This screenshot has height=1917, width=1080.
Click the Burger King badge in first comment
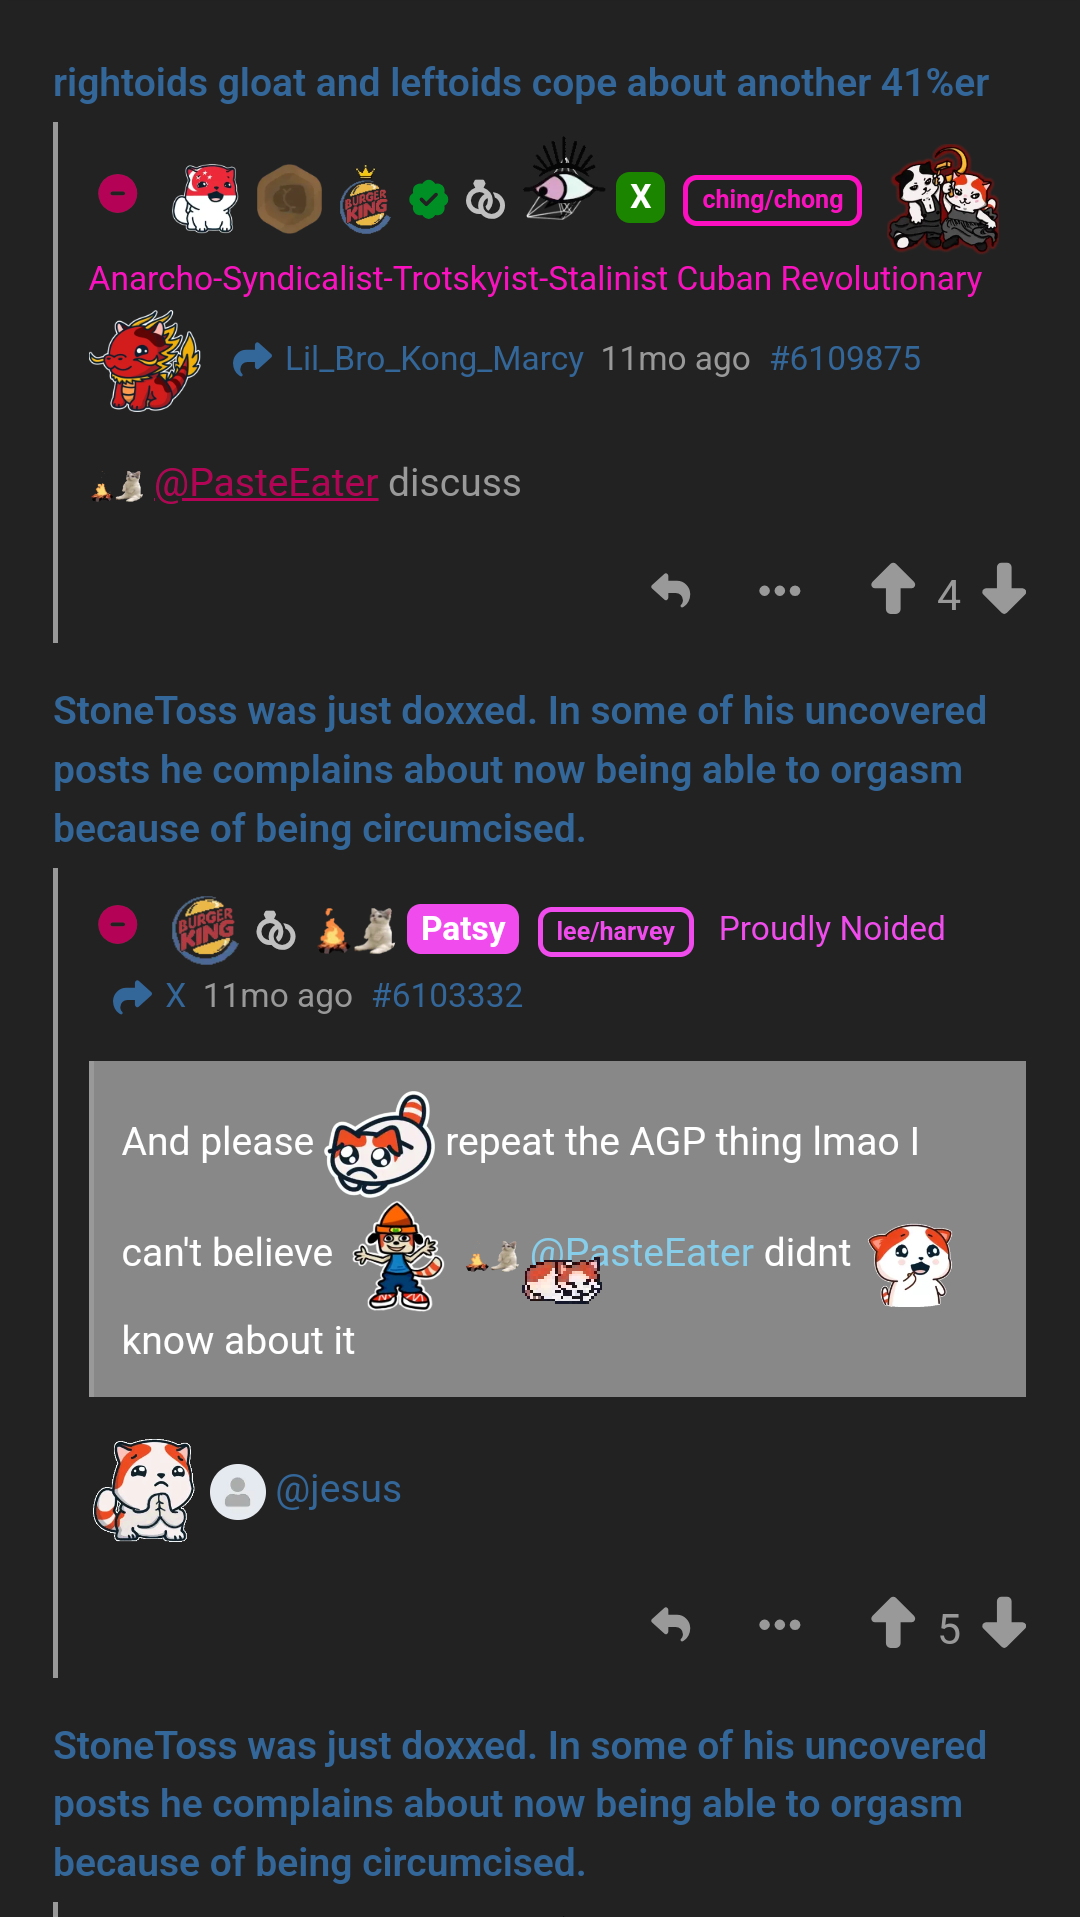point(366,199)
